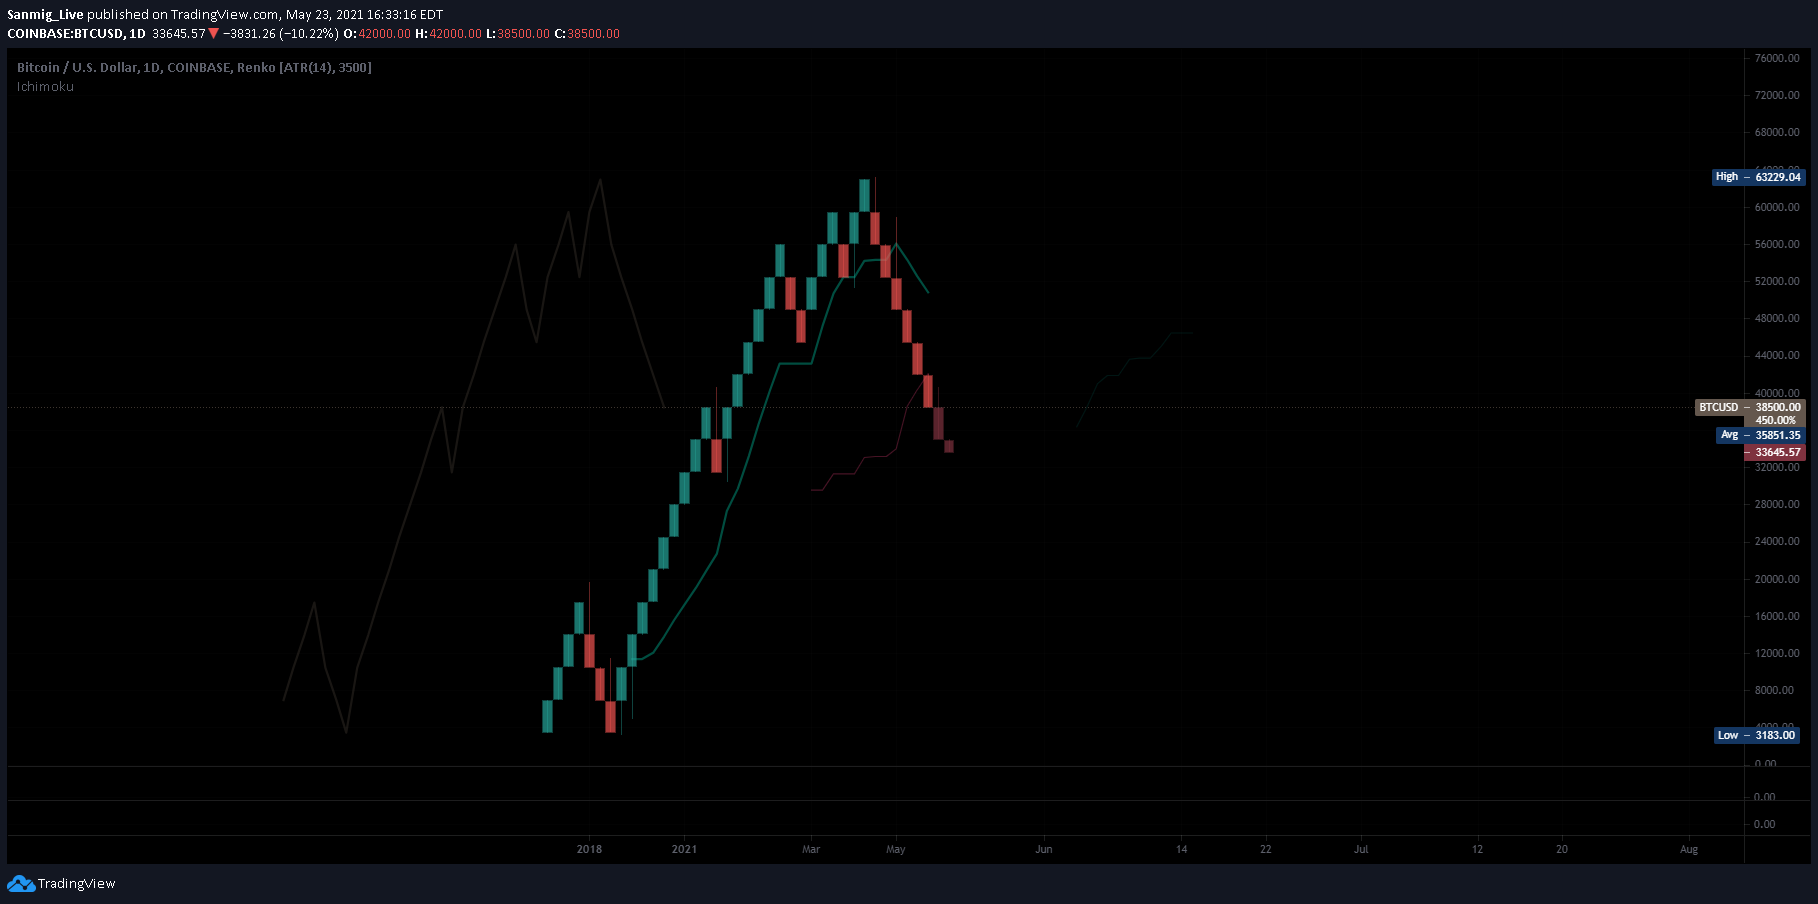
Task: Click the Aug time axis label
Action: click(x=1689, y=849)
